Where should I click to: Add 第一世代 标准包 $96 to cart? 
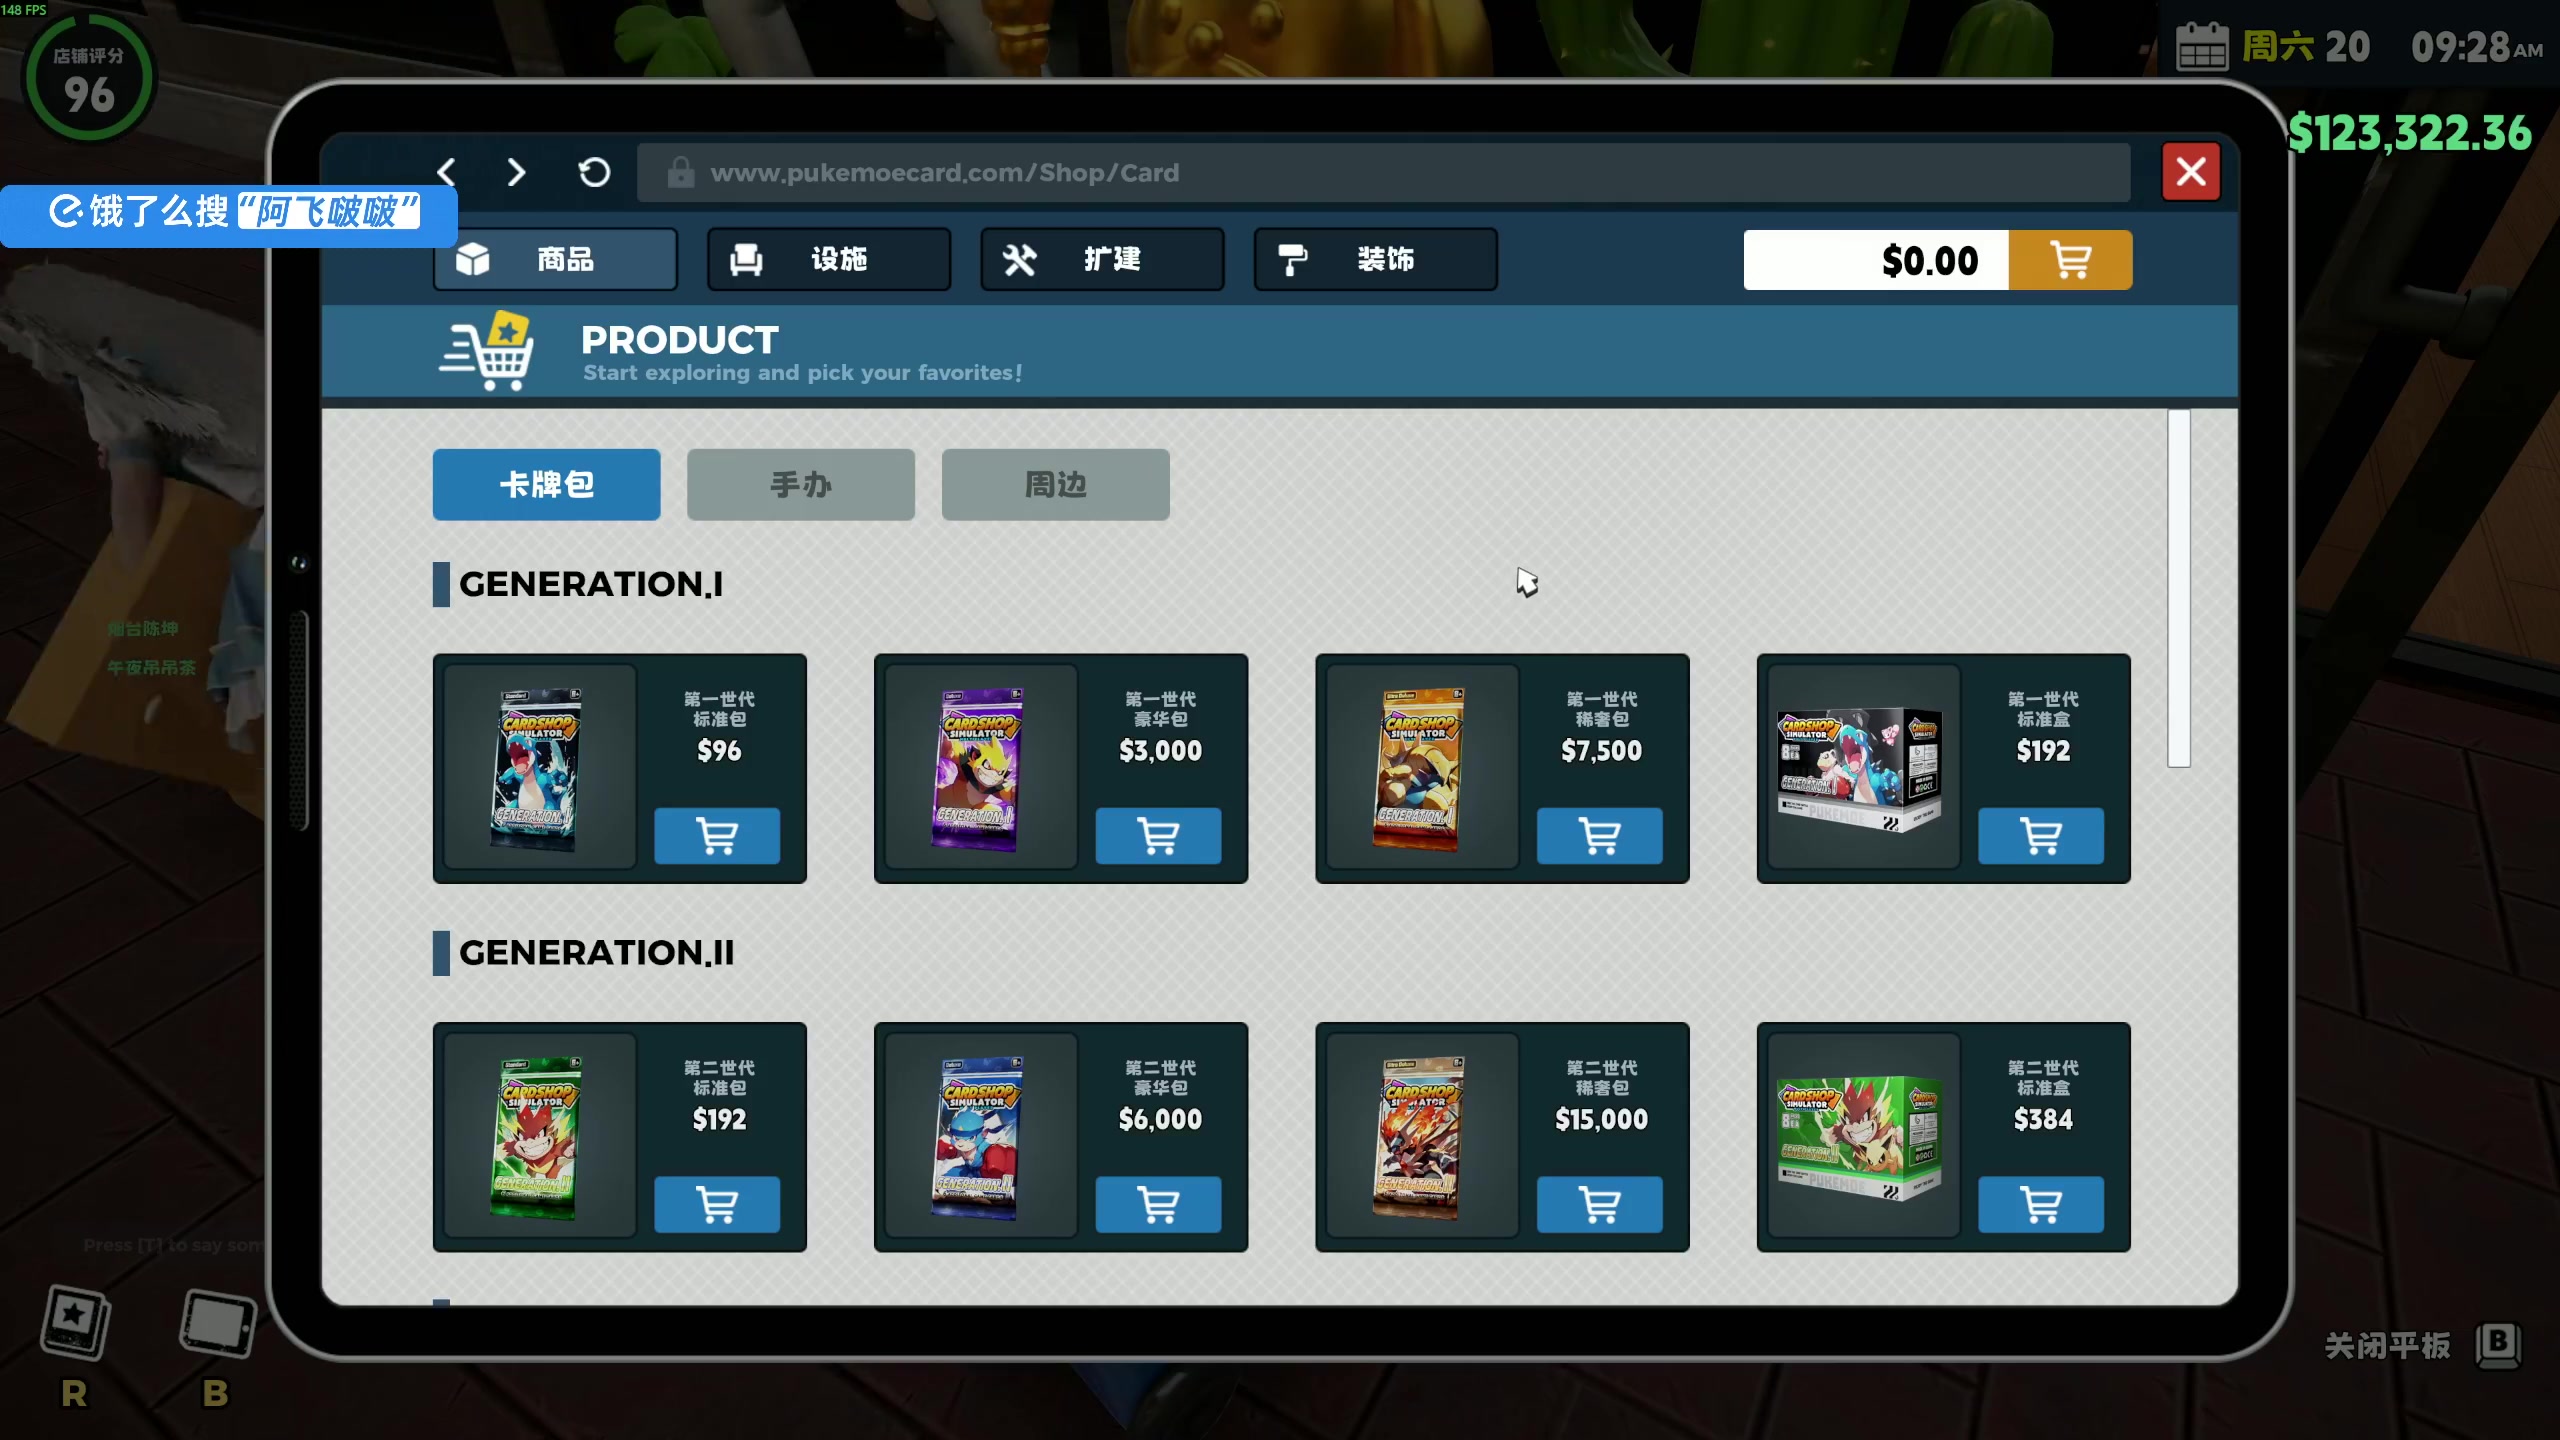(x=717, y=836)
